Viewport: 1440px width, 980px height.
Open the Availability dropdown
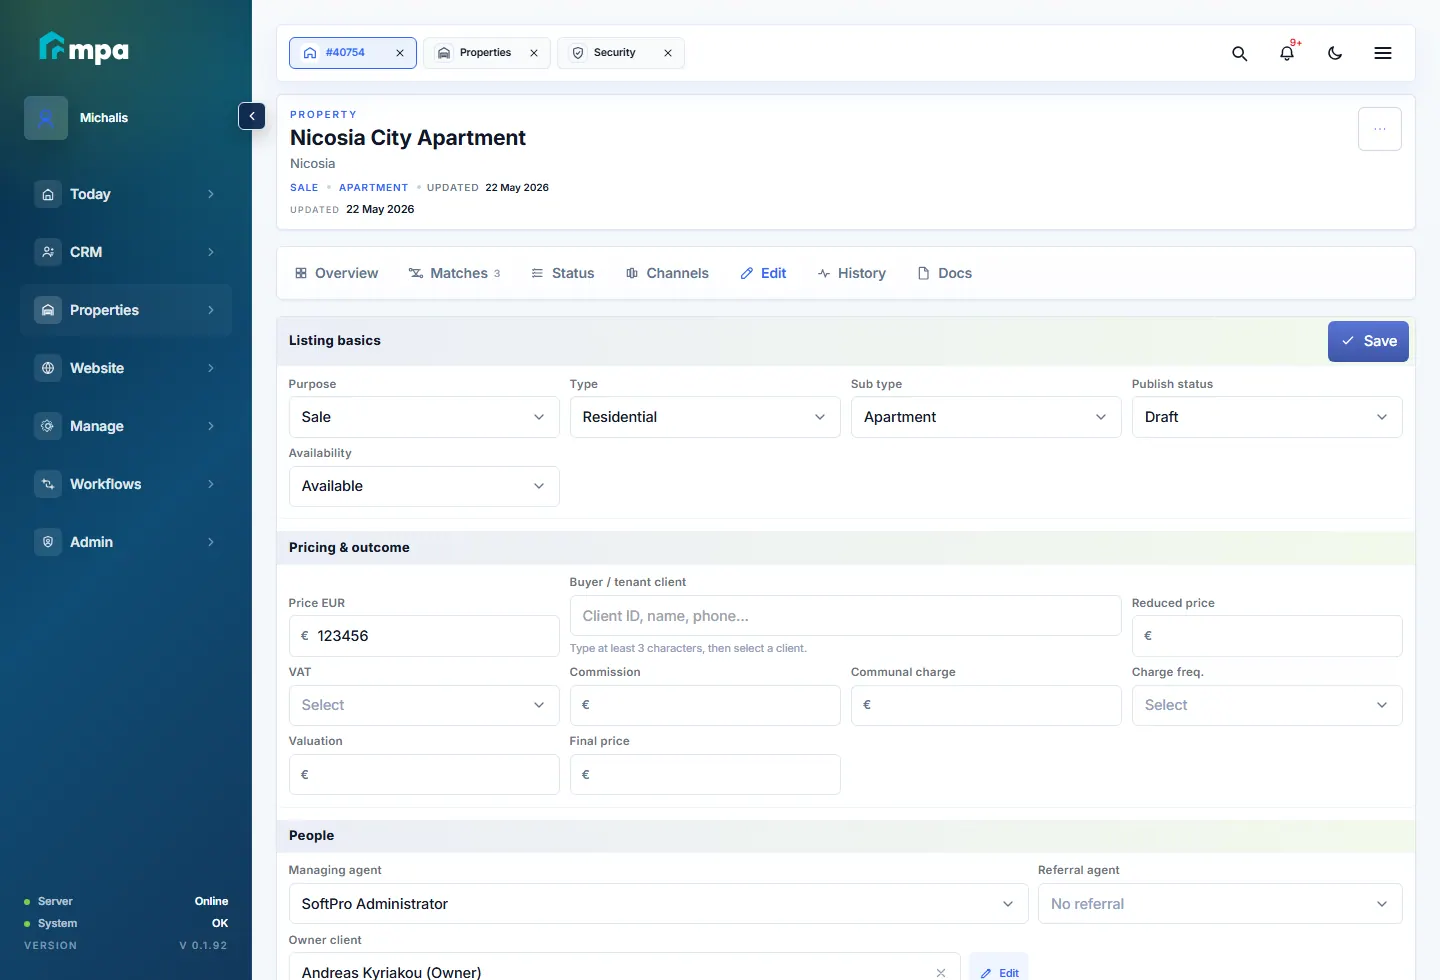pyautogui.click(x=424, y=486)
